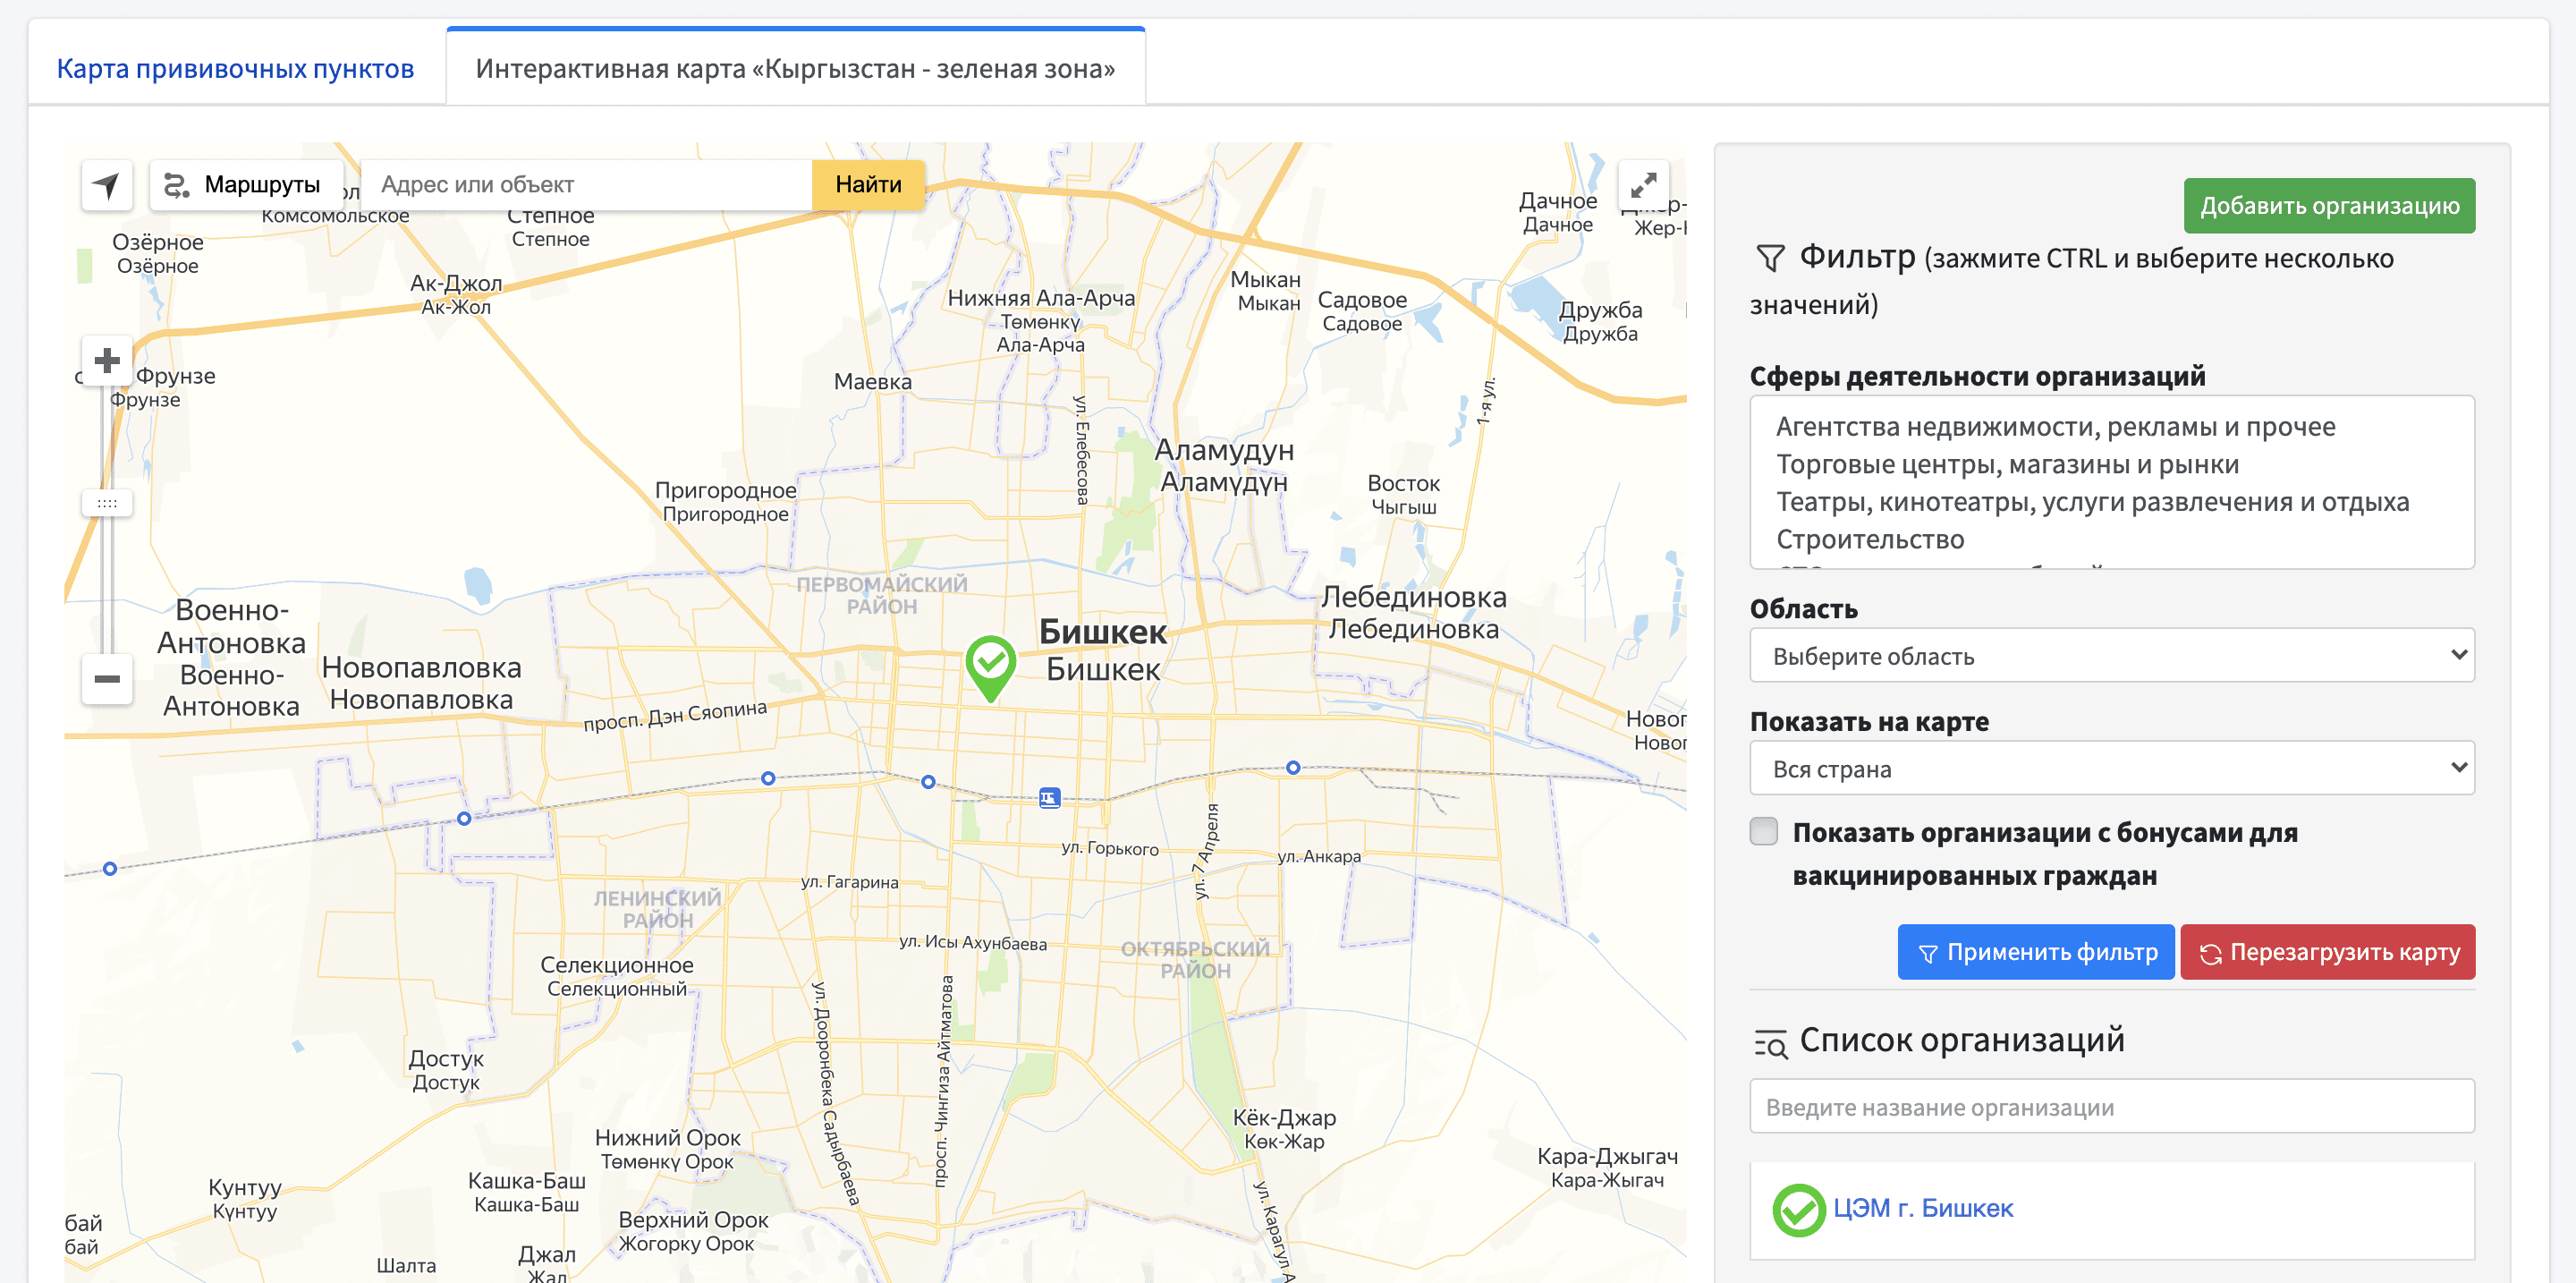The image size is (2576, 1283).
Task: Click Перезагрузить карту button
Action: click(2327, 952)
